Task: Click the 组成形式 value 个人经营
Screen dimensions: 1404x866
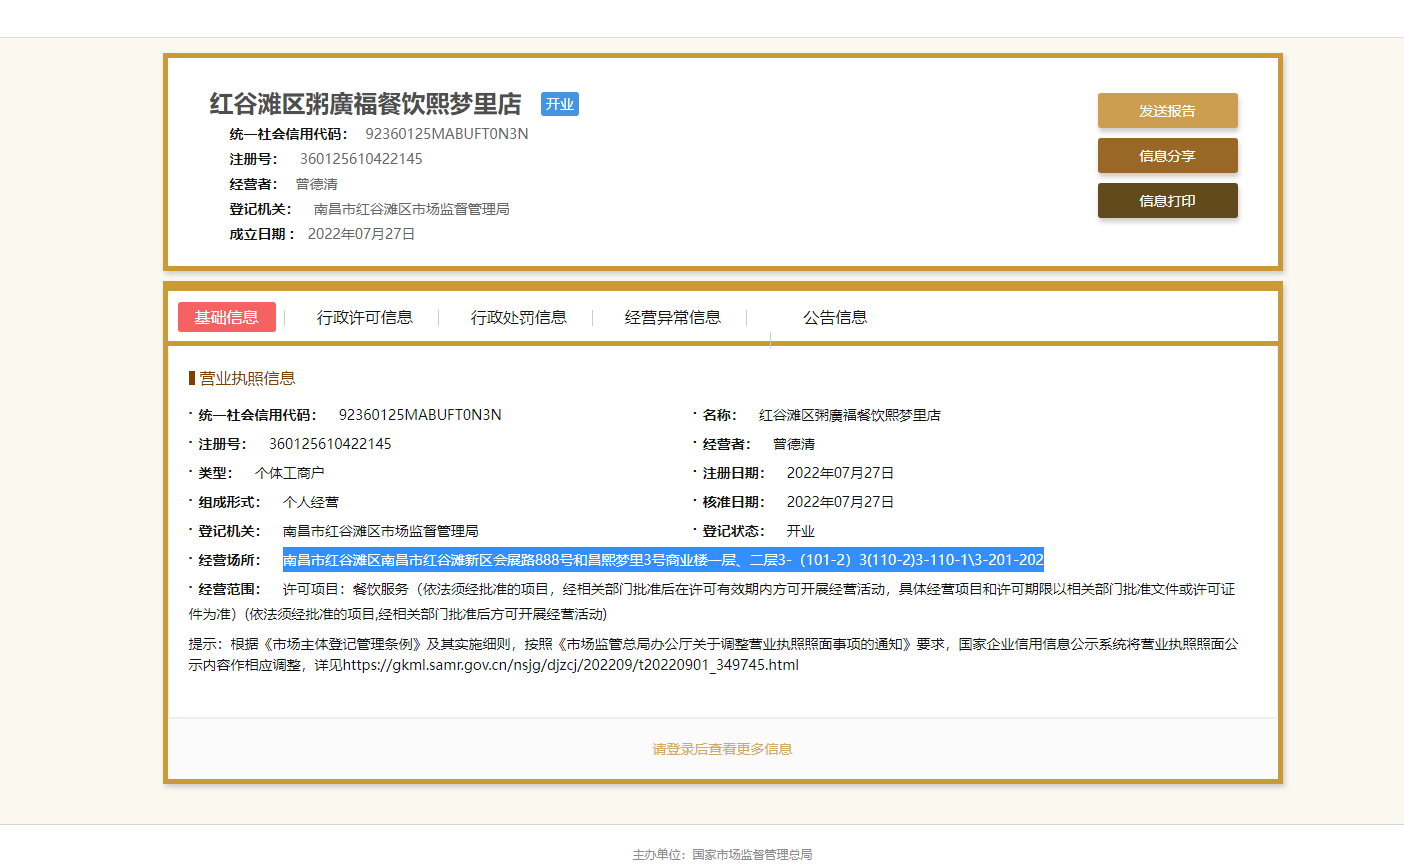Action: 311,502
